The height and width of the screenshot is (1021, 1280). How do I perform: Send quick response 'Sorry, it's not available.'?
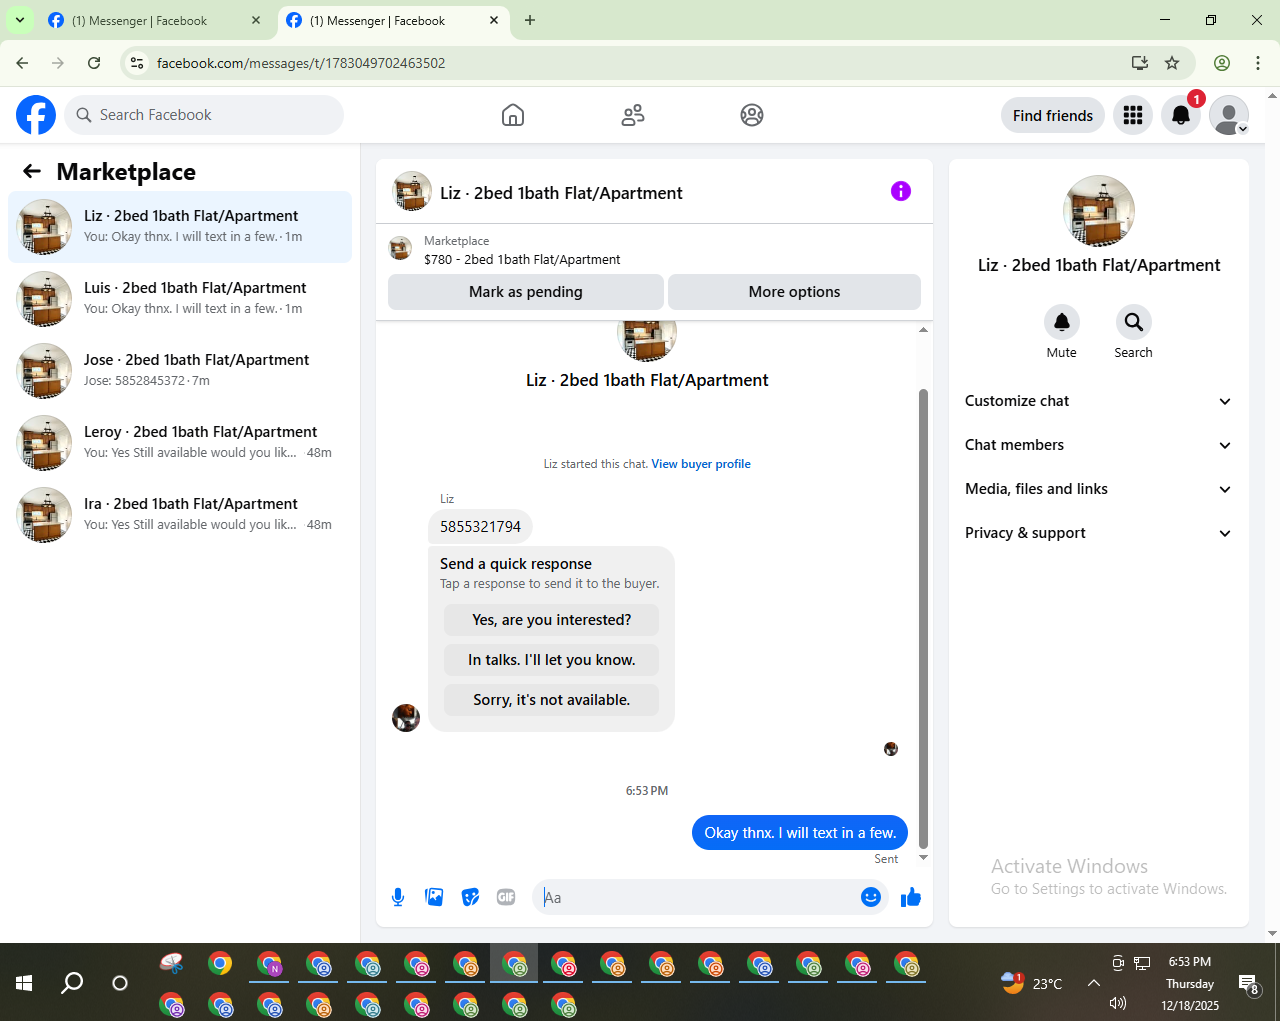pos(552,700)
